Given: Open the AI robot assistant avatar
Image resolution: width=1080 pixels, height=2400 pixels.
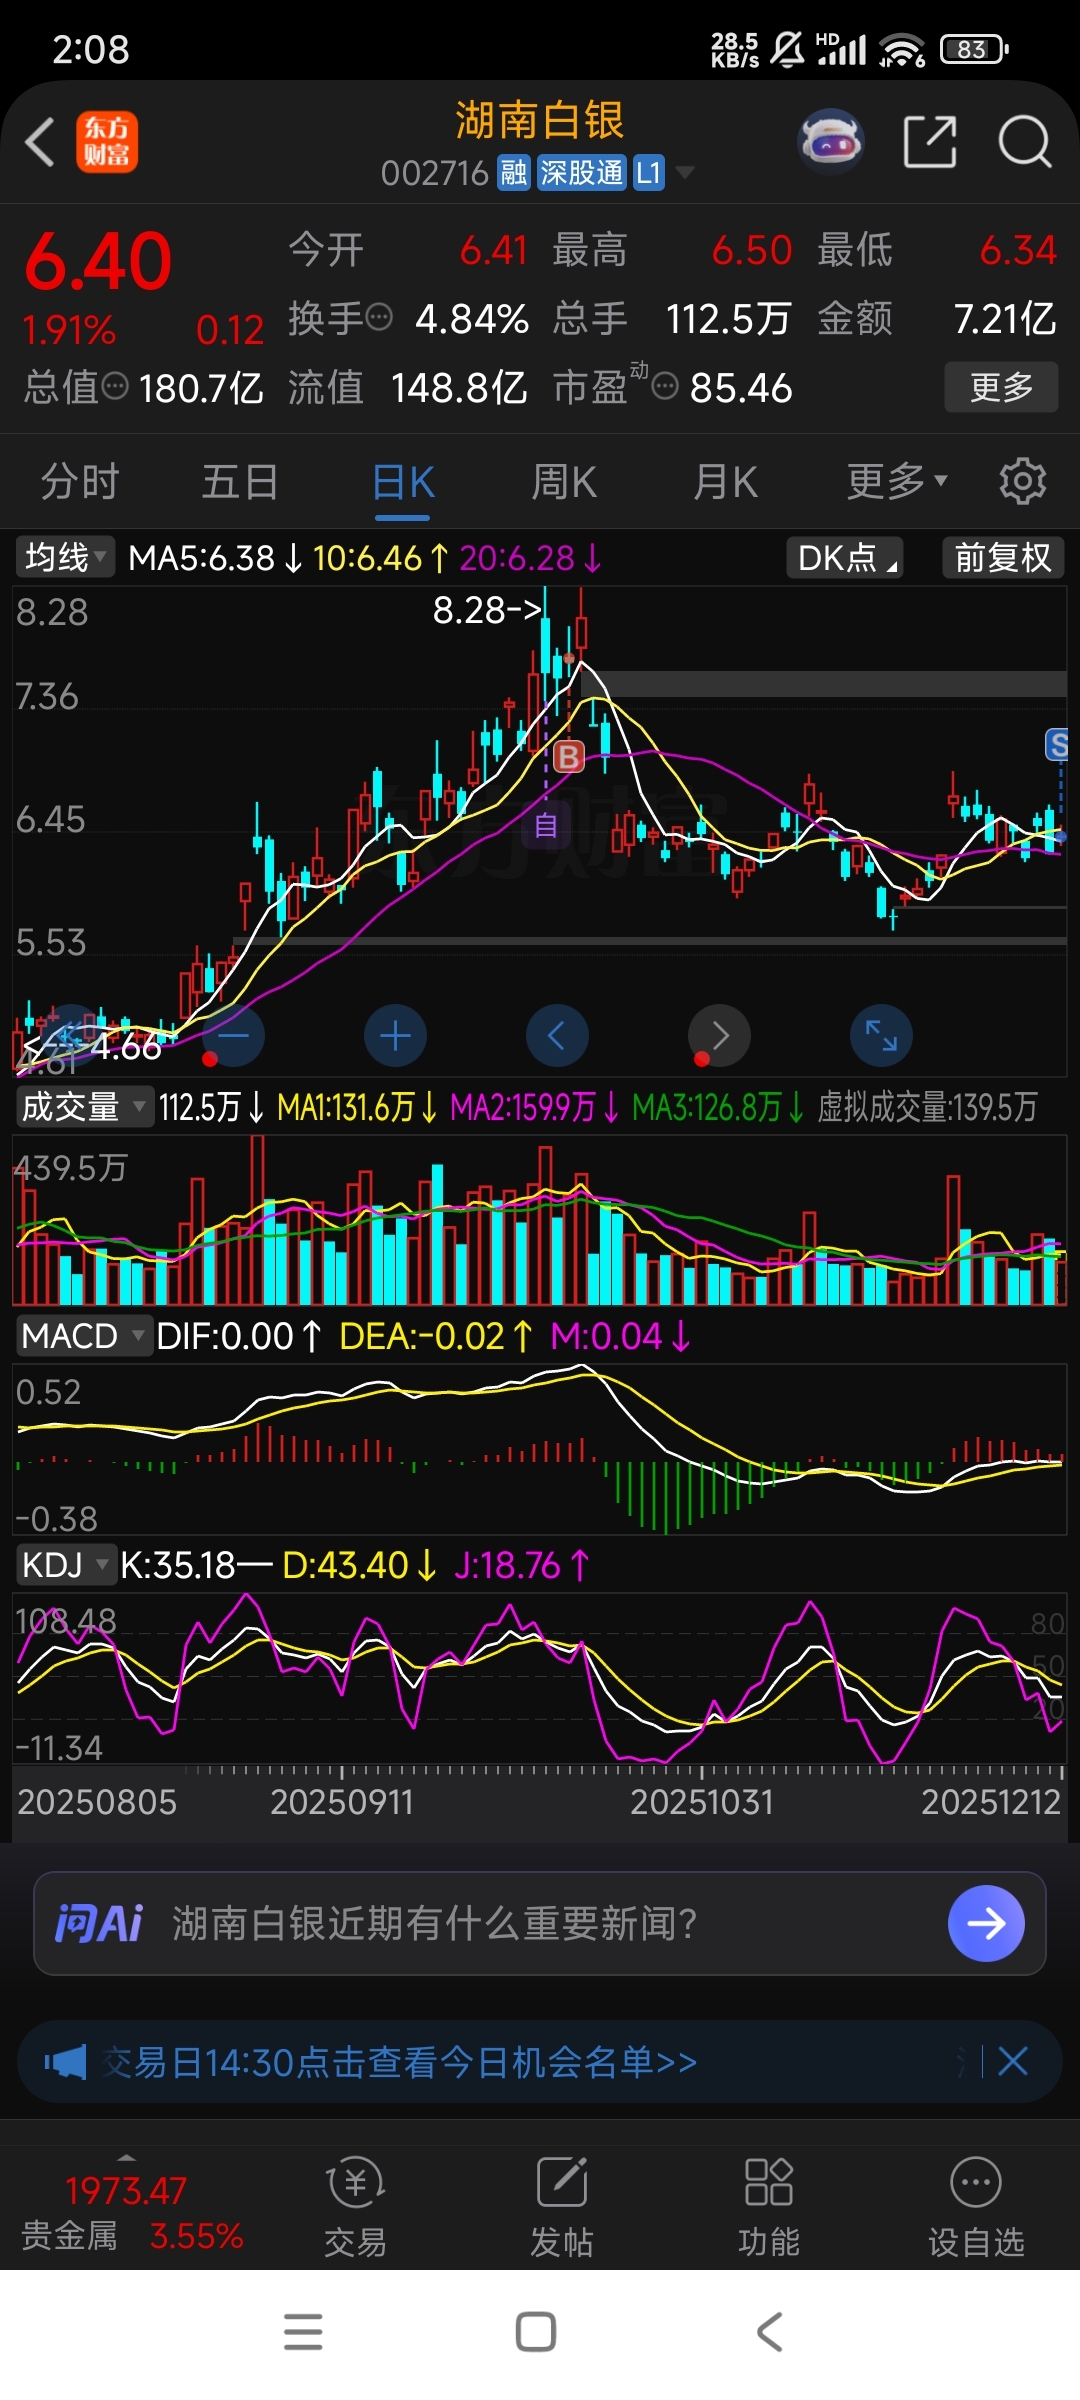Looking at the screenshot, I should pos(831,141).
